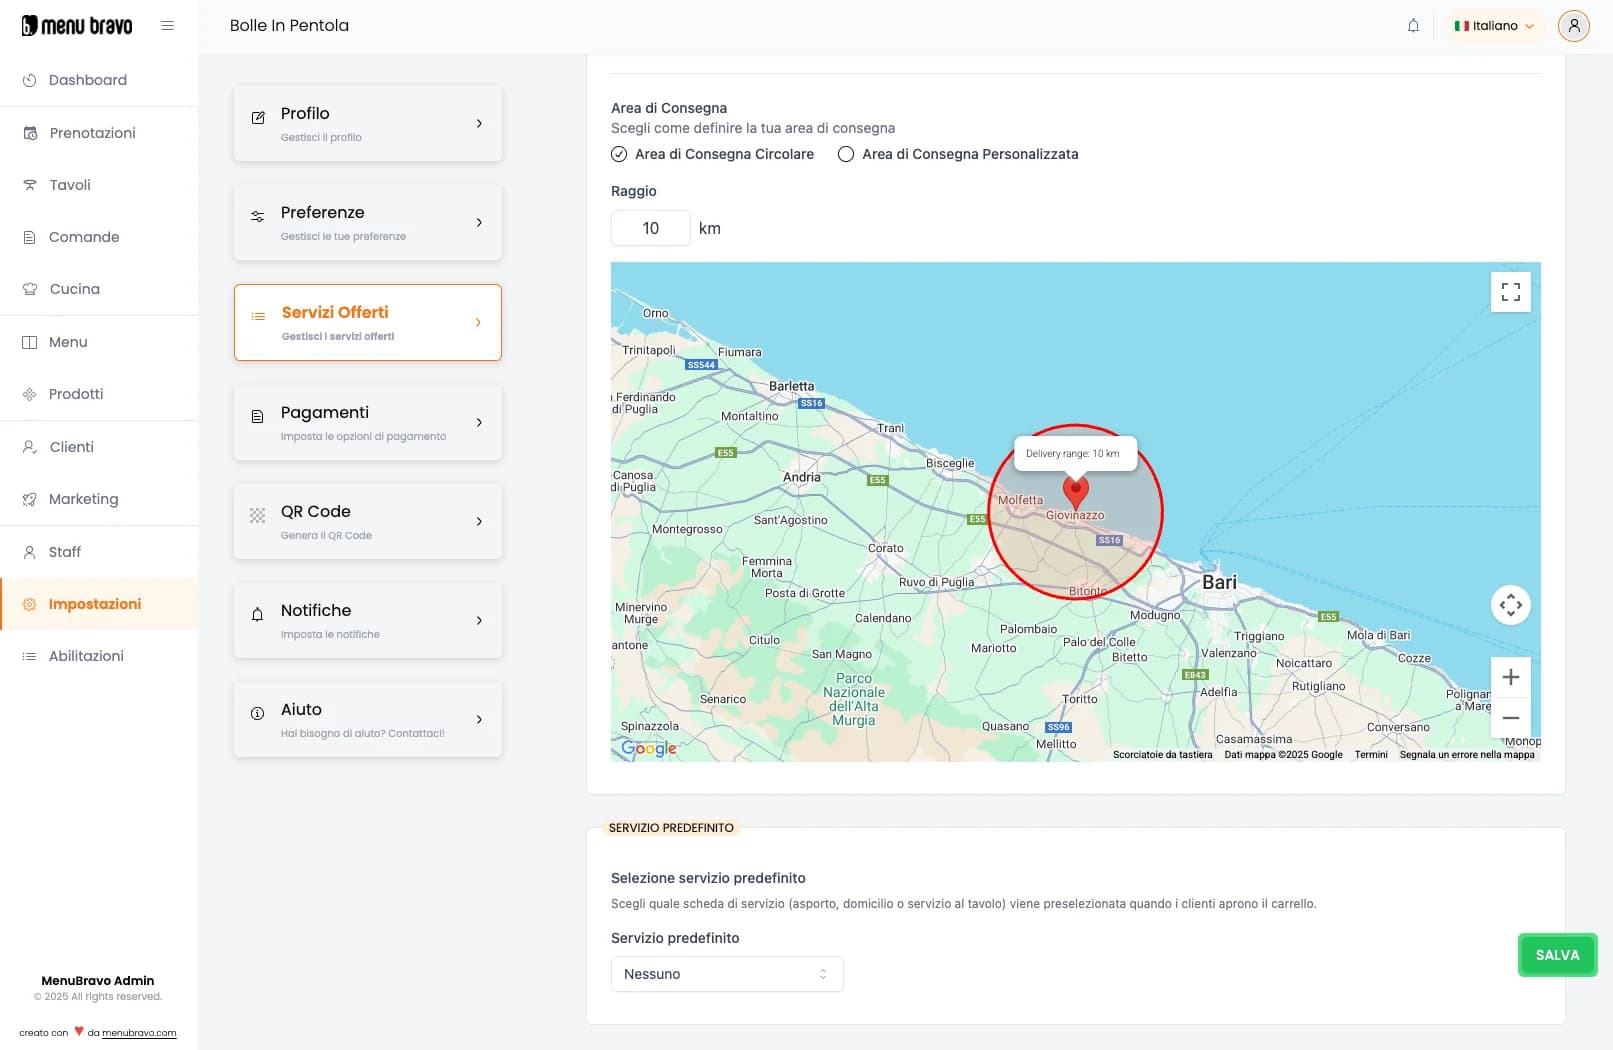The width and height of the screenshot is (1613, 1050).
Task: Select Area di Consegna Personalizzata option
Action: point(846,154)
